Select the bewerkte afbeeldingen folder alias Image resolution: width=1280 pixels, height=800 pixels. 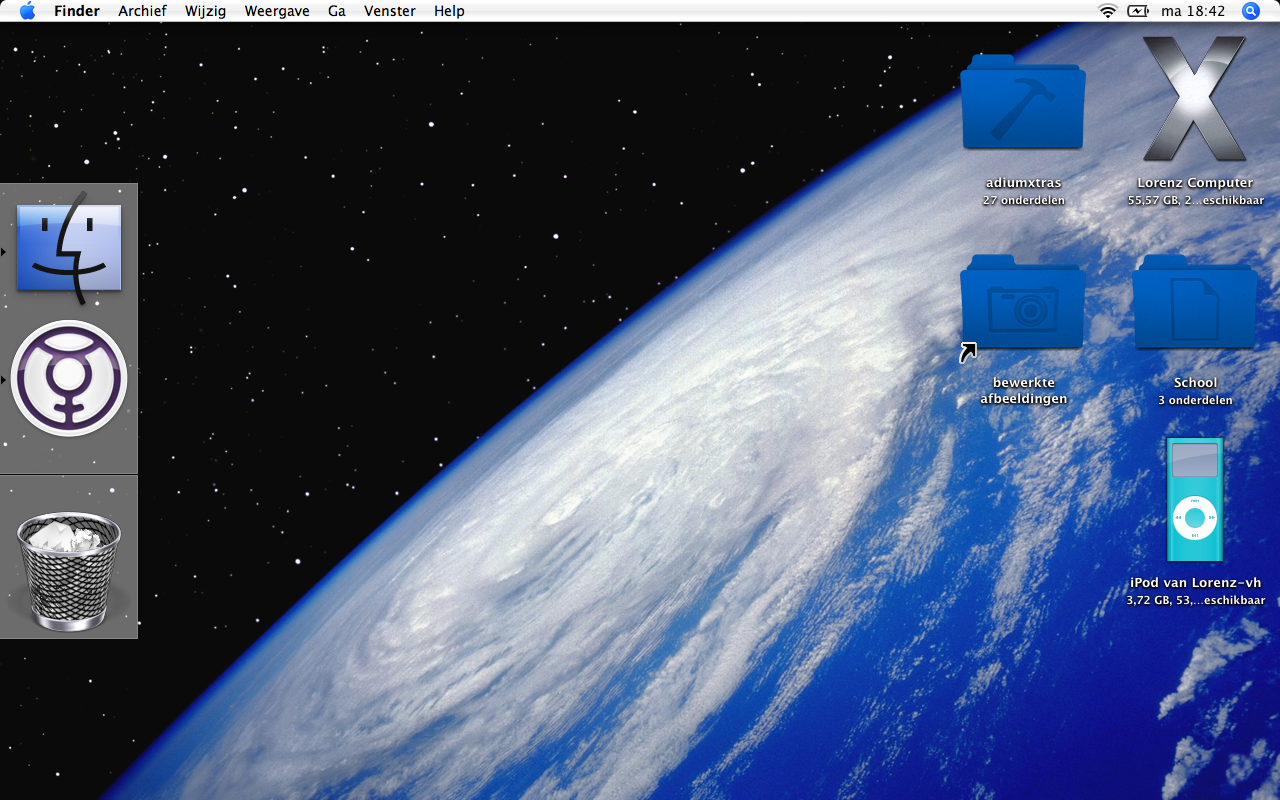[1022, 303]
